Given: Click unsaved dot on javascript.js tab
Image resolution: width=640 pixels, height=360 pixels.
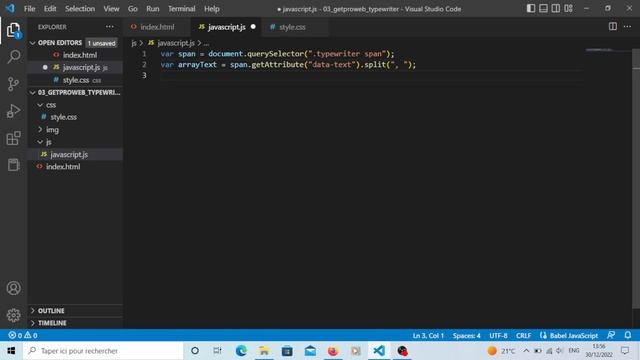Looking at the screenshot, I should click(x=253, y=27).
